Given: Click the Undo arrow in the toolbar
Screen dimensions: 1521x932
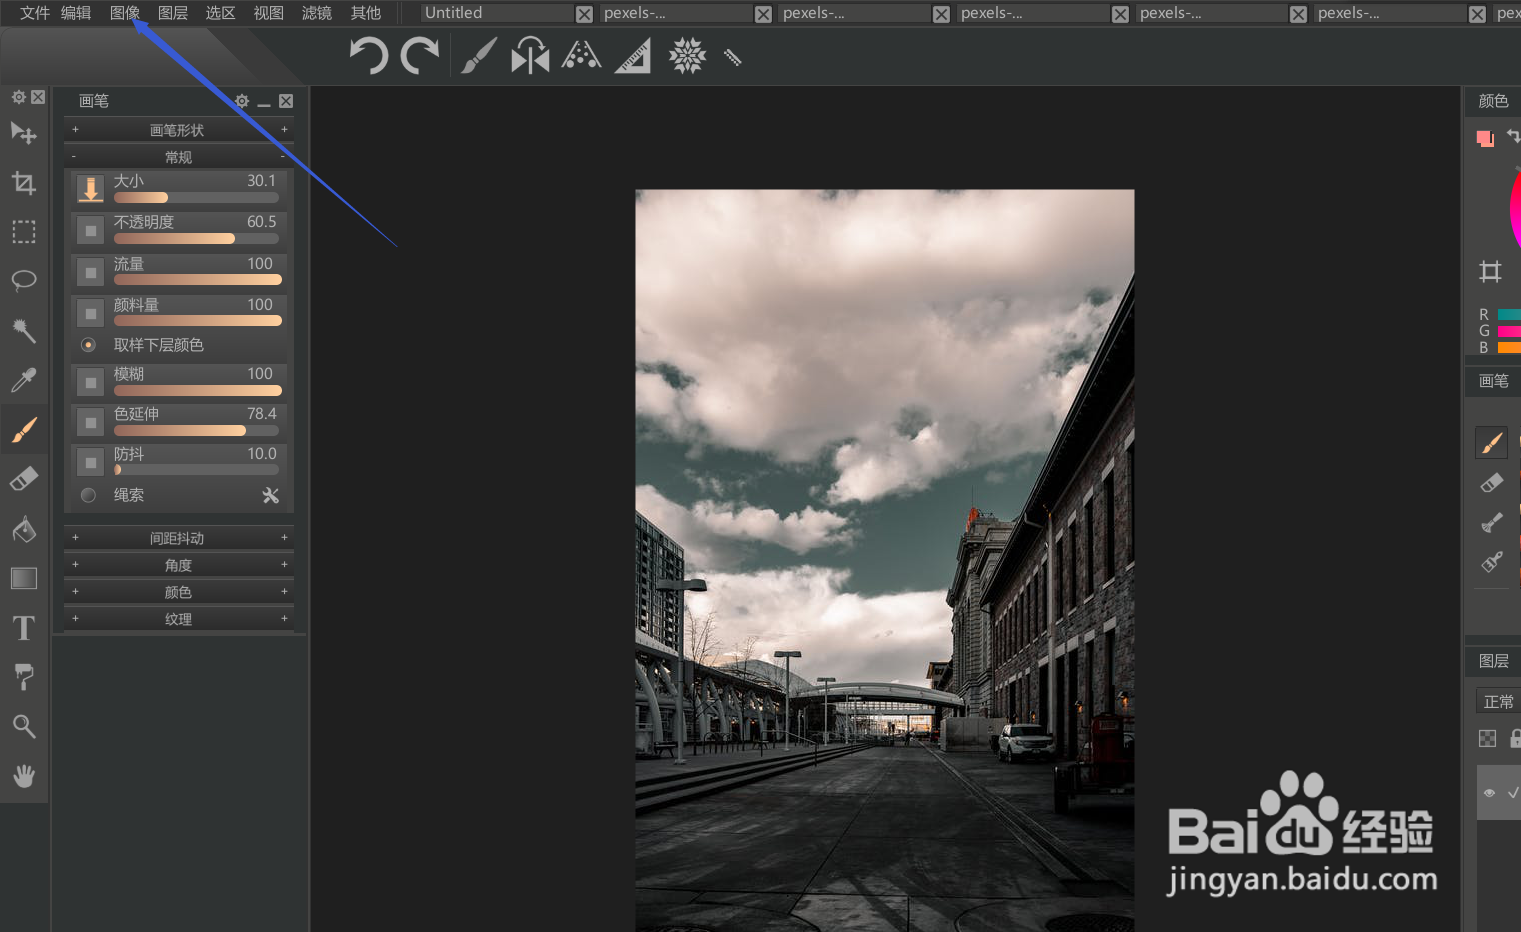Looking at the screenshot, I should (368, 56).
